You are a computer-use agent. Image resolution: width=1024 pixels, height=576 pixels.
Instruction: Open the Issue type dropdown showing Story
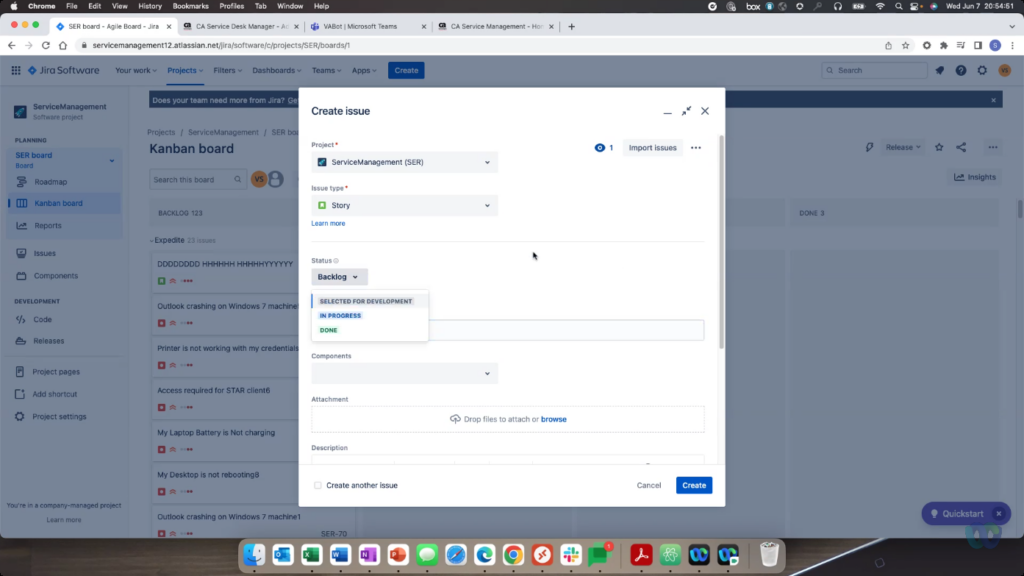click(405, 205)
